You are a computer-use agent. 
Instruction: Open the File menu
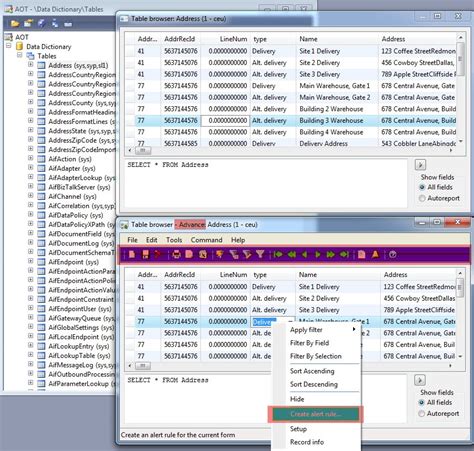click(x=132, y=240)
